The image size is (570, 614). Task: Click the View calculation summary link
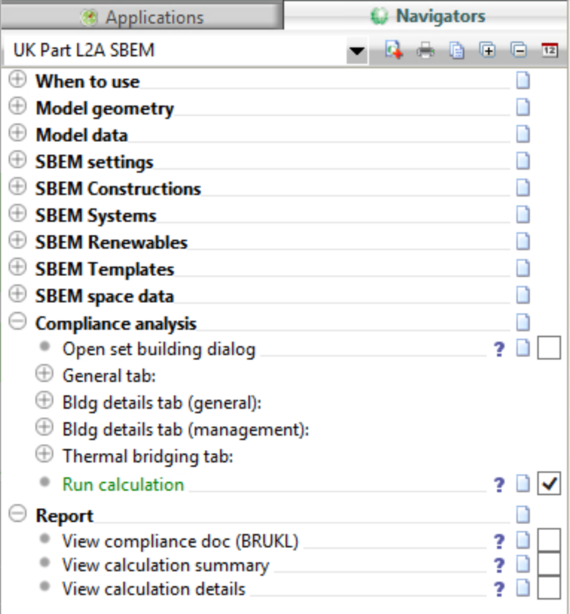pos(166,566)
